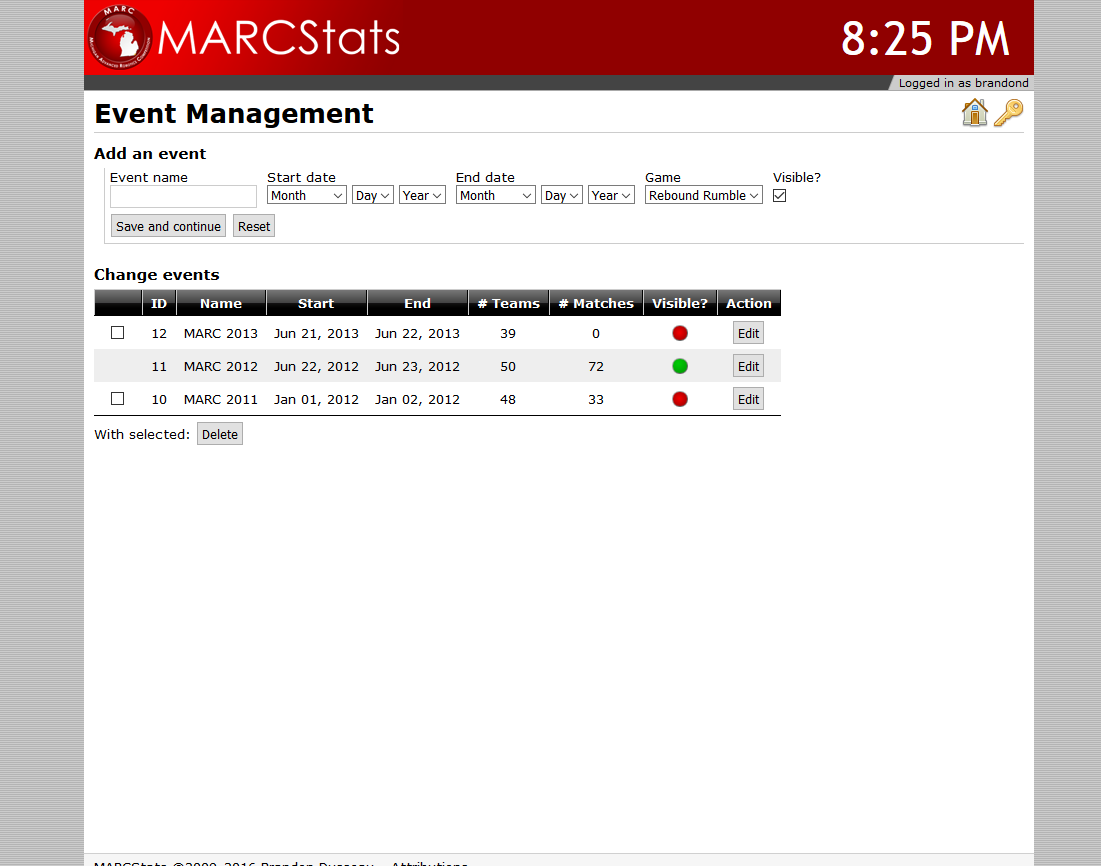The height and width of the screenshot is (866, 1101).
Task: Open the home icon
Action: [x=975, y=113]
